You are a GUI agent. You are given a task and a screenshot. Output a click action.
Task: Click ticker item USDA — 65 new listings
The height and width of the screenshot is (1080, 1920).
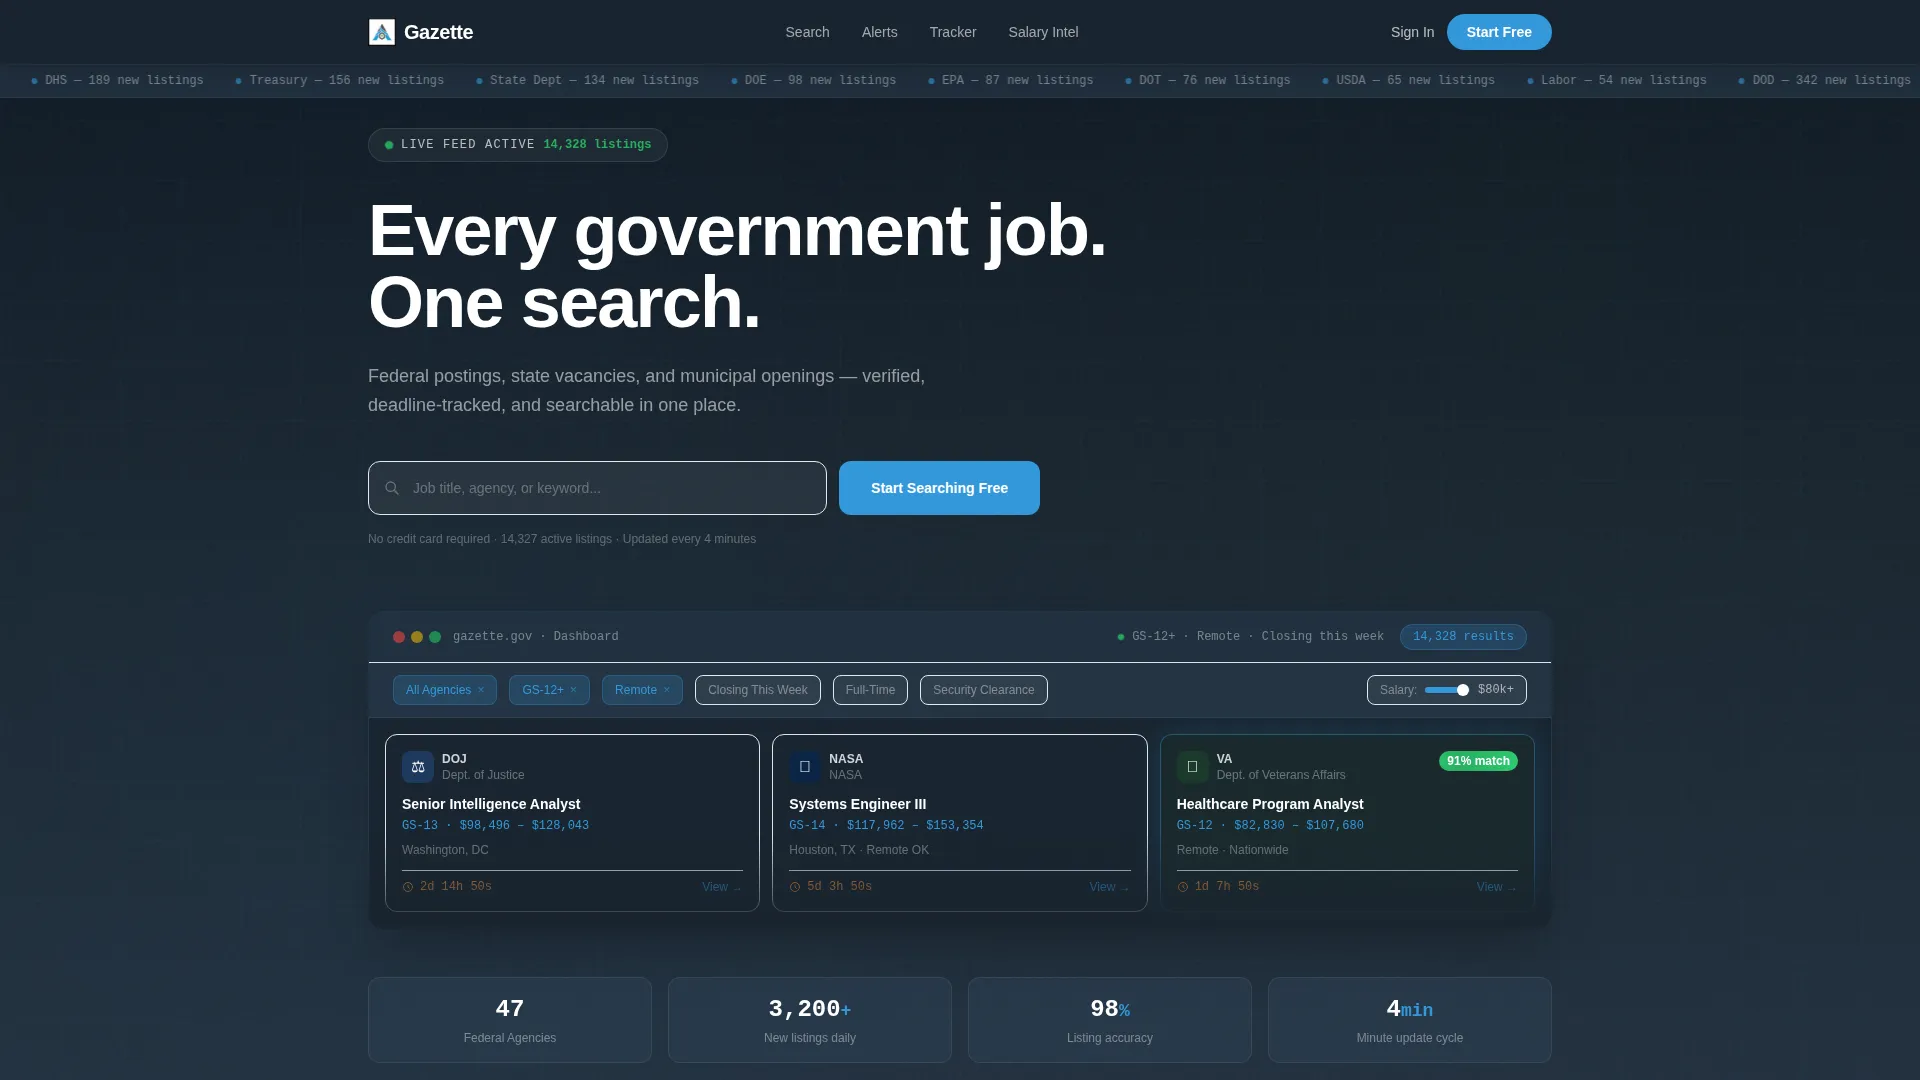point(1408,80)
